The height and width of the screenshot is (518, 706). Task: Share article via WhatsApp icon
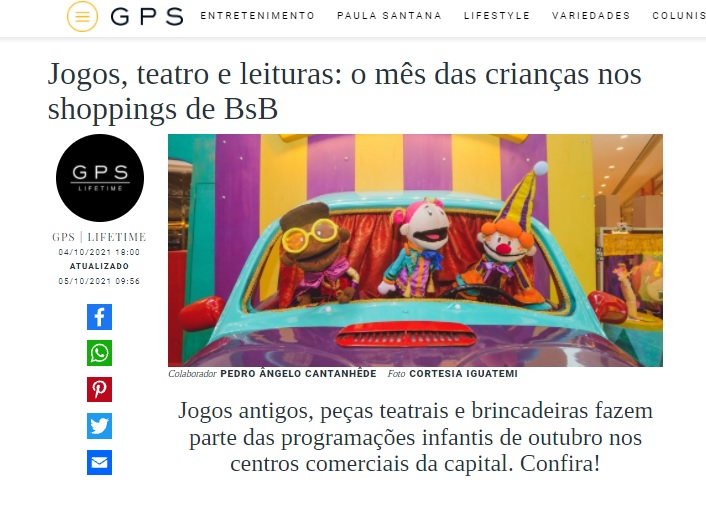tap(100, 353)
